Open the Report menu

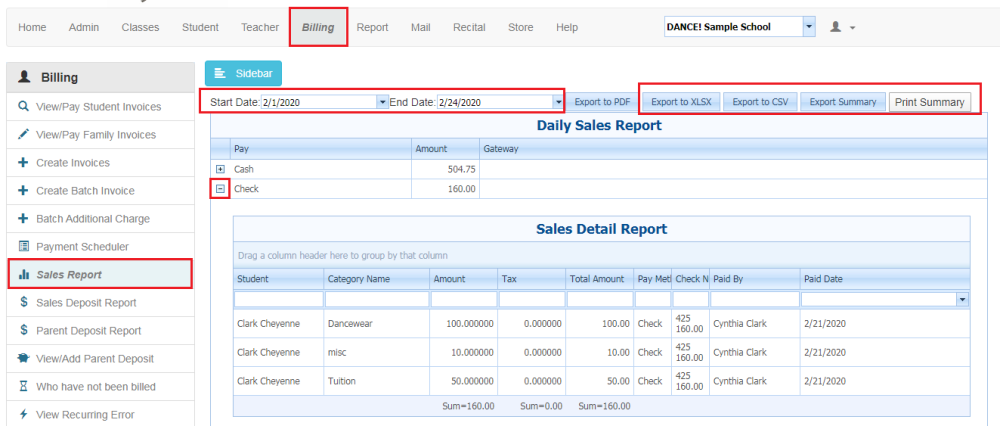tap(372, 27)
